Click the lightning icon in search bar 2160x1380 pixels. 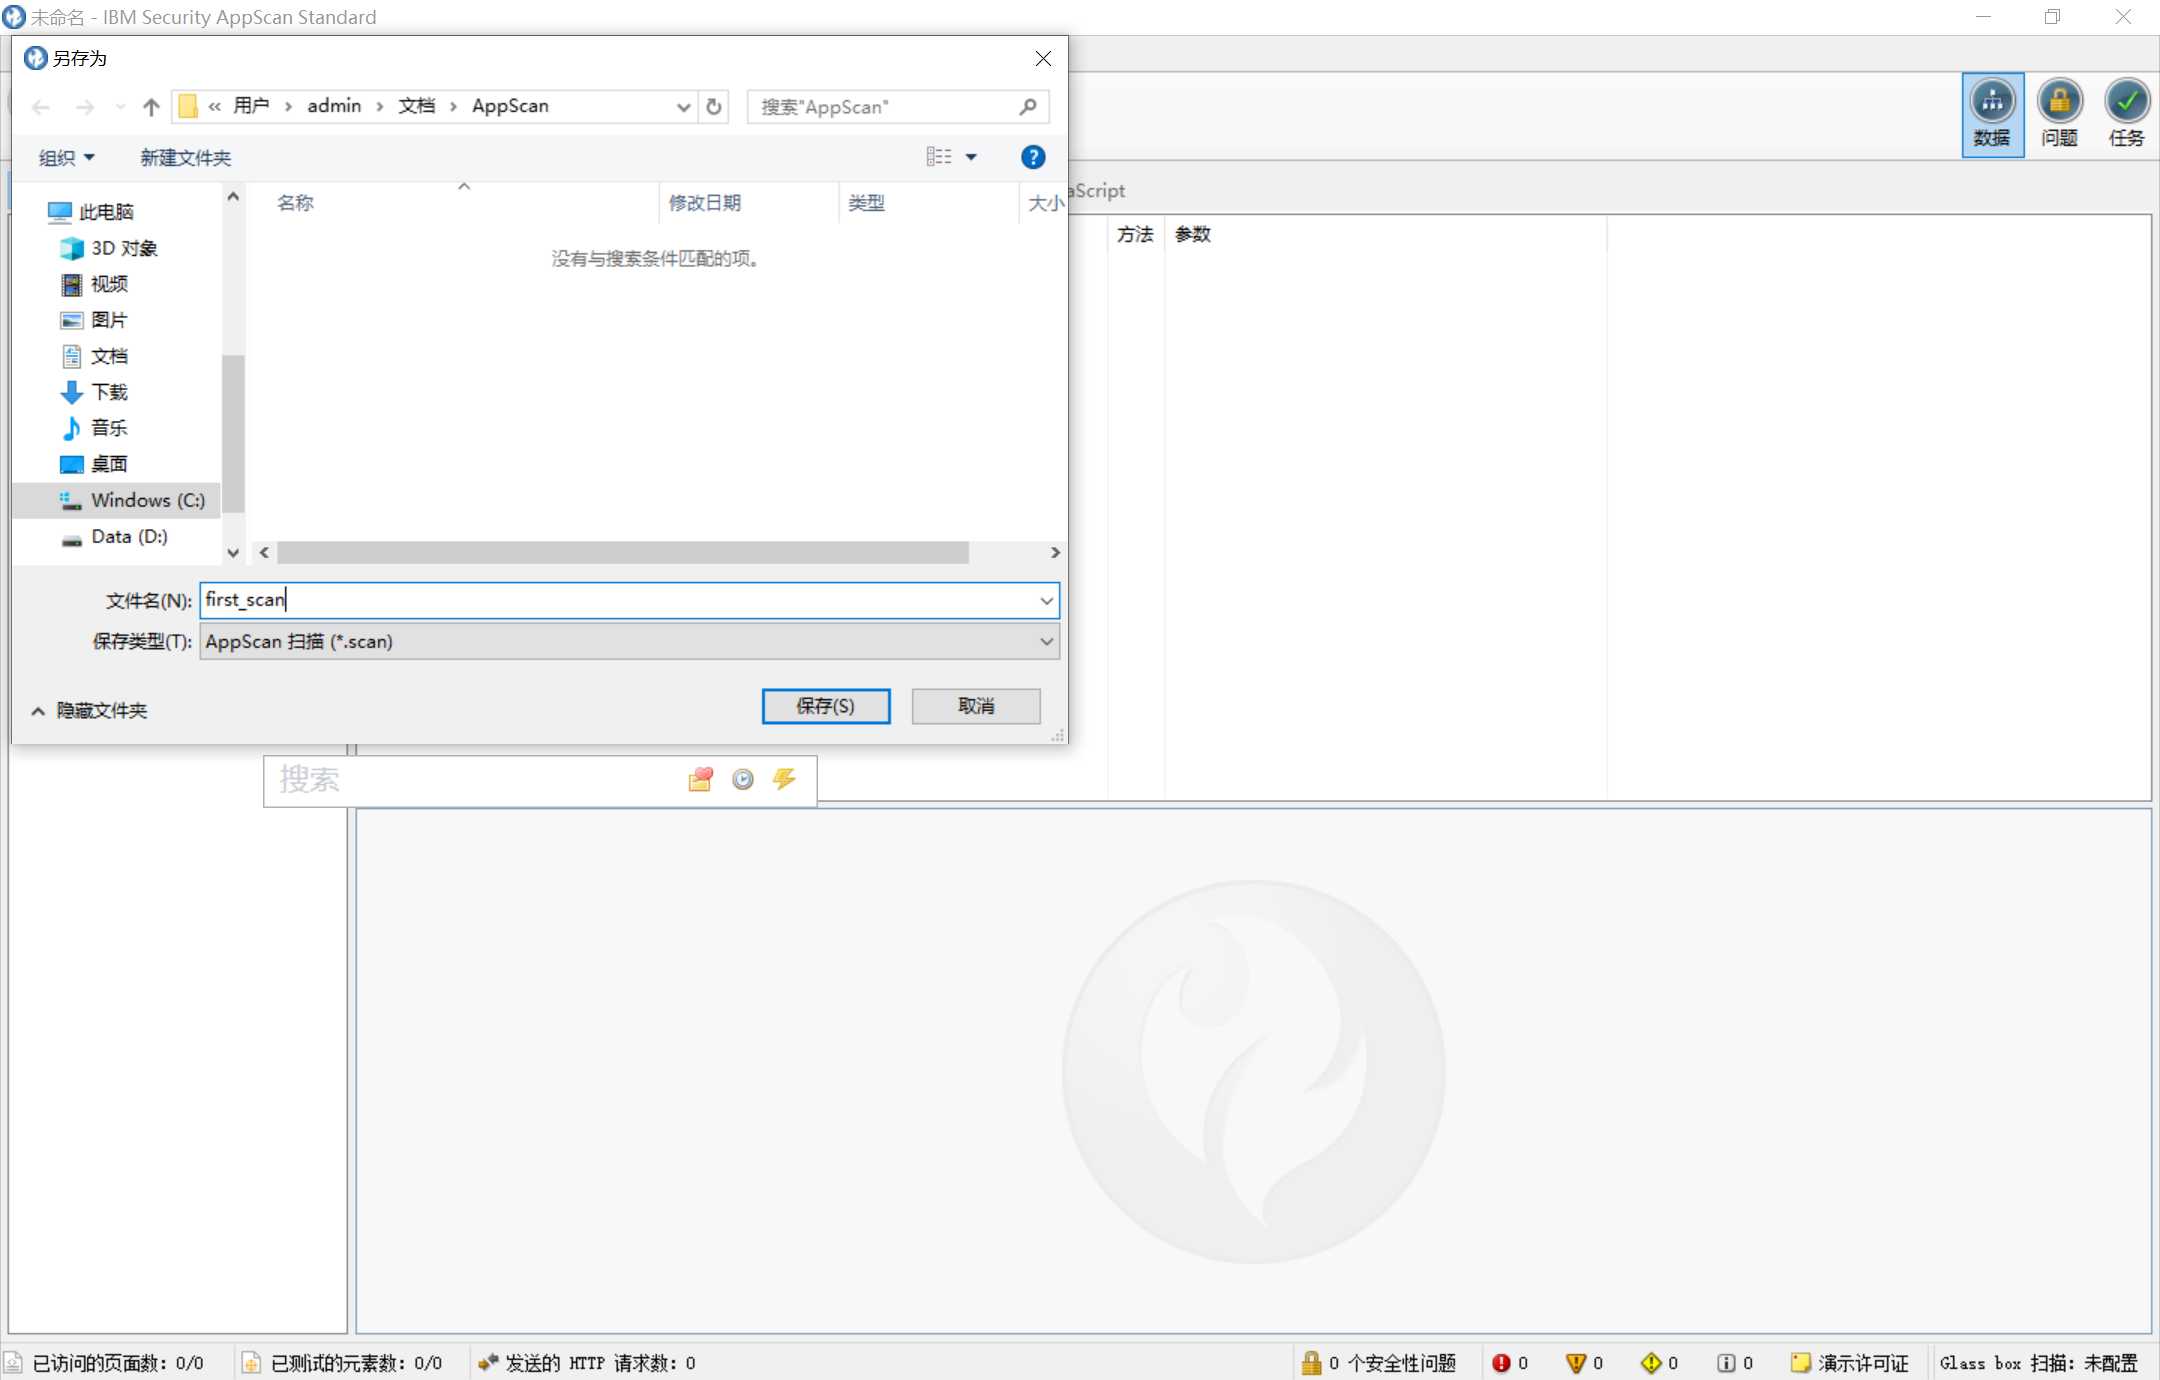(785, 779)
